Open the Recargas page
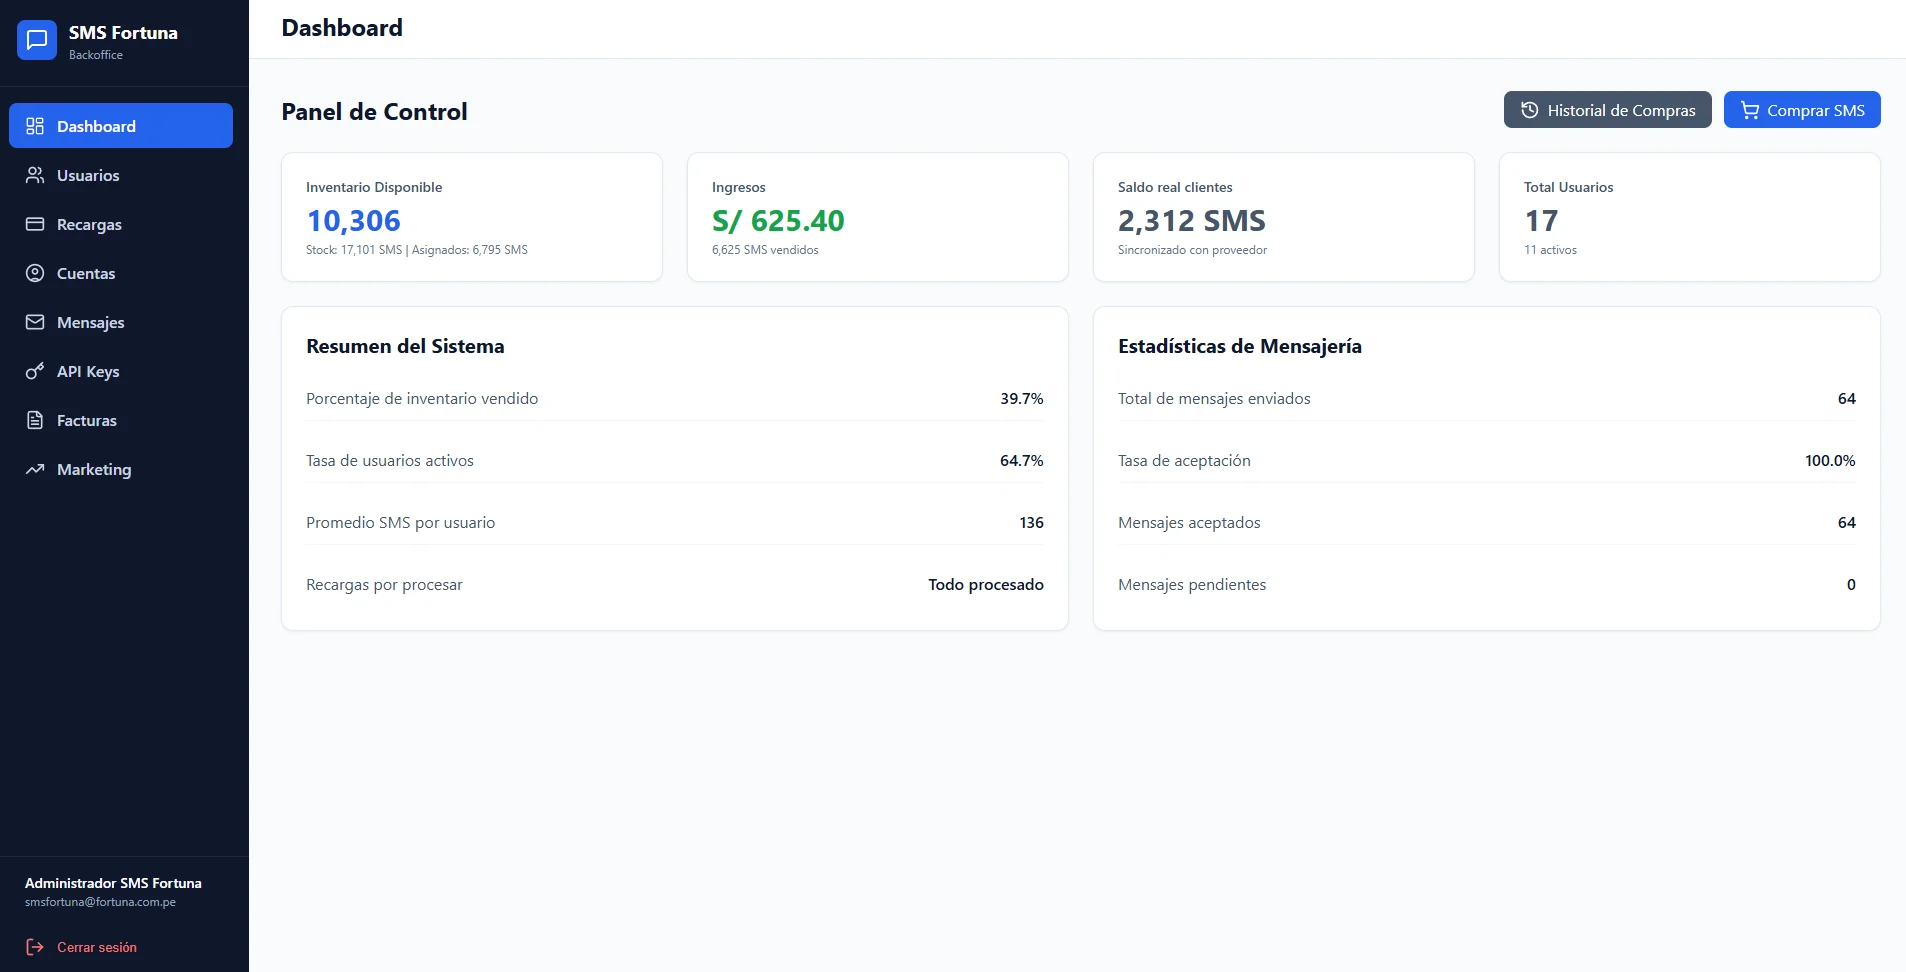 tap(121, 224)
